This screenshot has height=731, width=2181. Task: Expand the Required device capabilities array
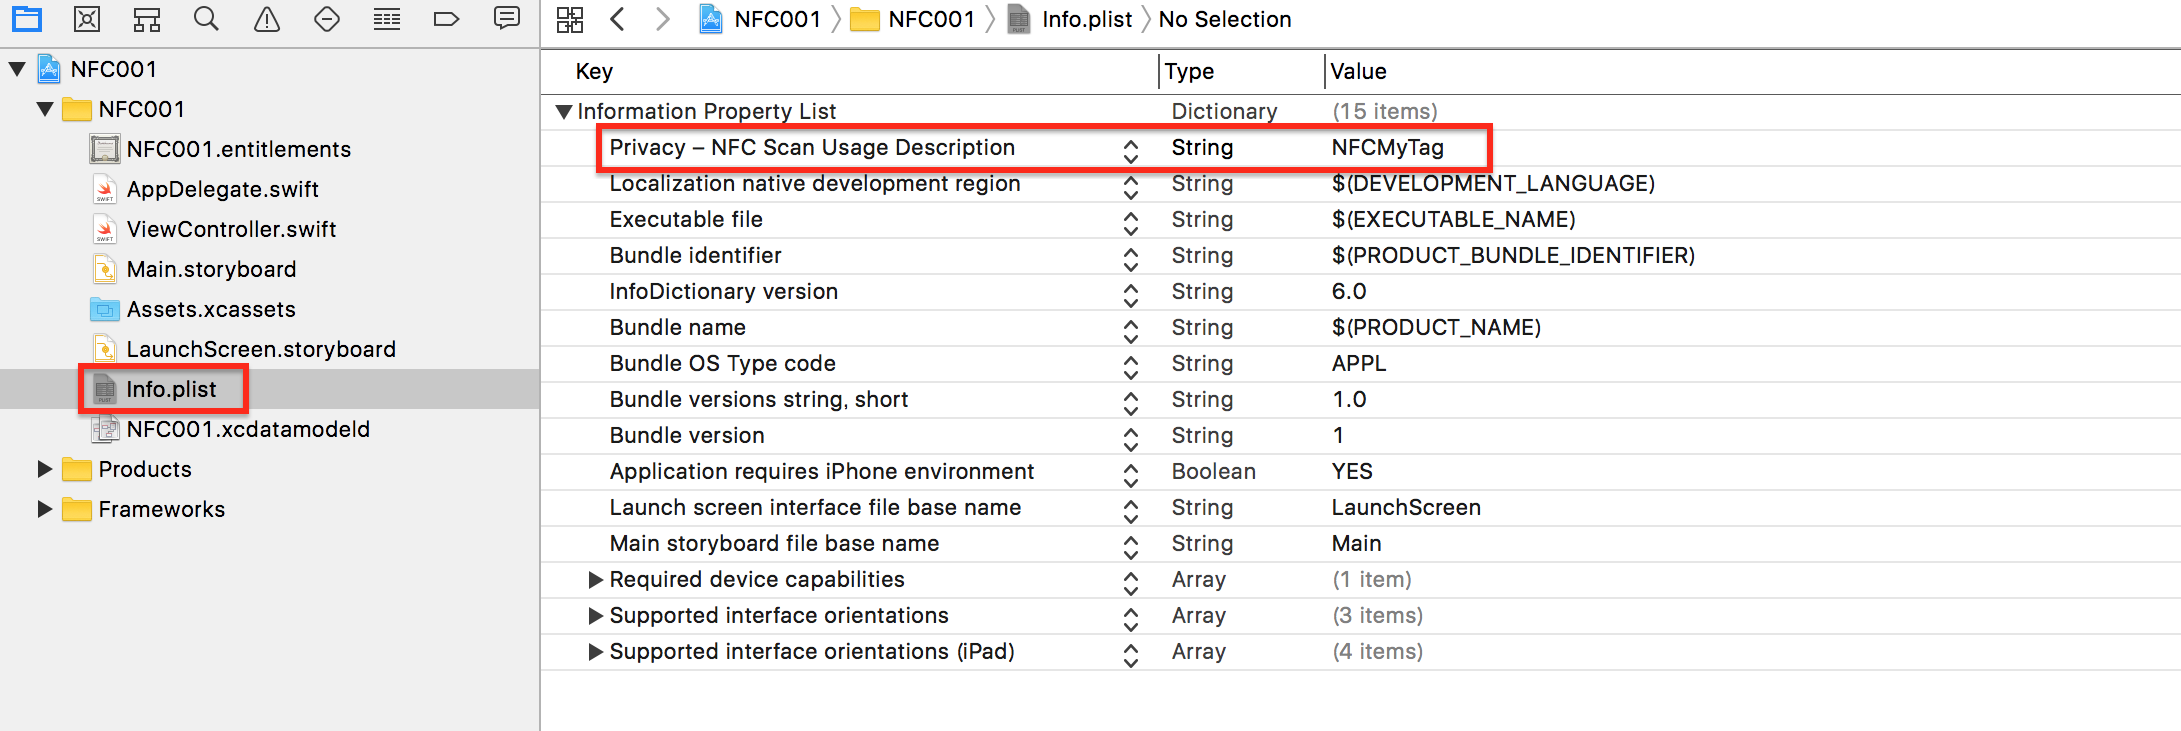[595, 580]
